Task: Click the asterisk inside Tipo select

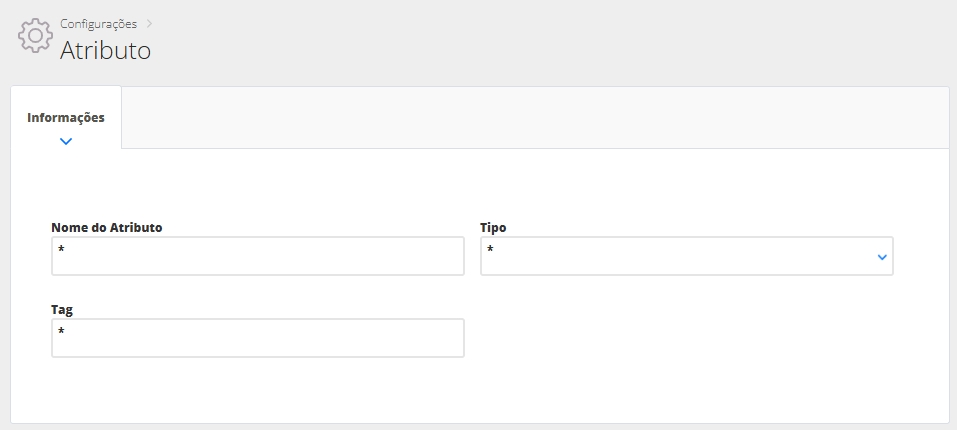Action: tap(491, 249)
